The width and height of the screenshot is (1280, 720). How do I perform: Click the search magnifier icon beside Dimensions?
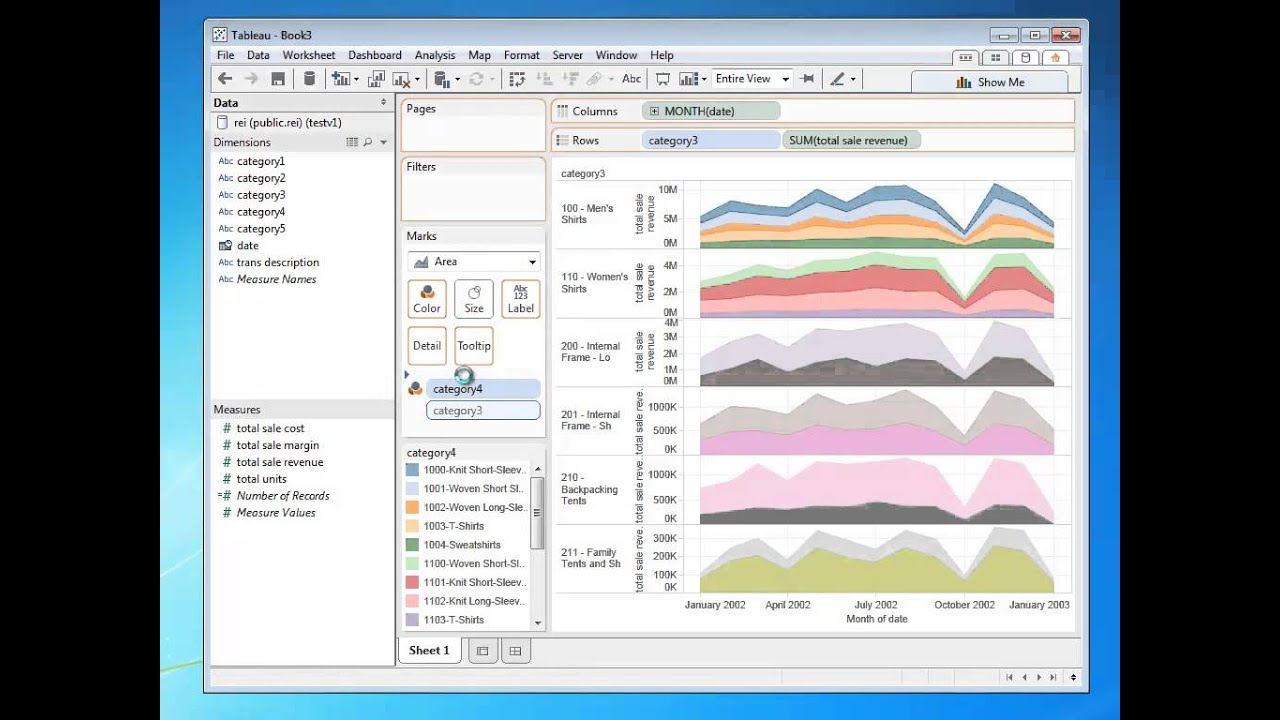(x=368, y=143)
